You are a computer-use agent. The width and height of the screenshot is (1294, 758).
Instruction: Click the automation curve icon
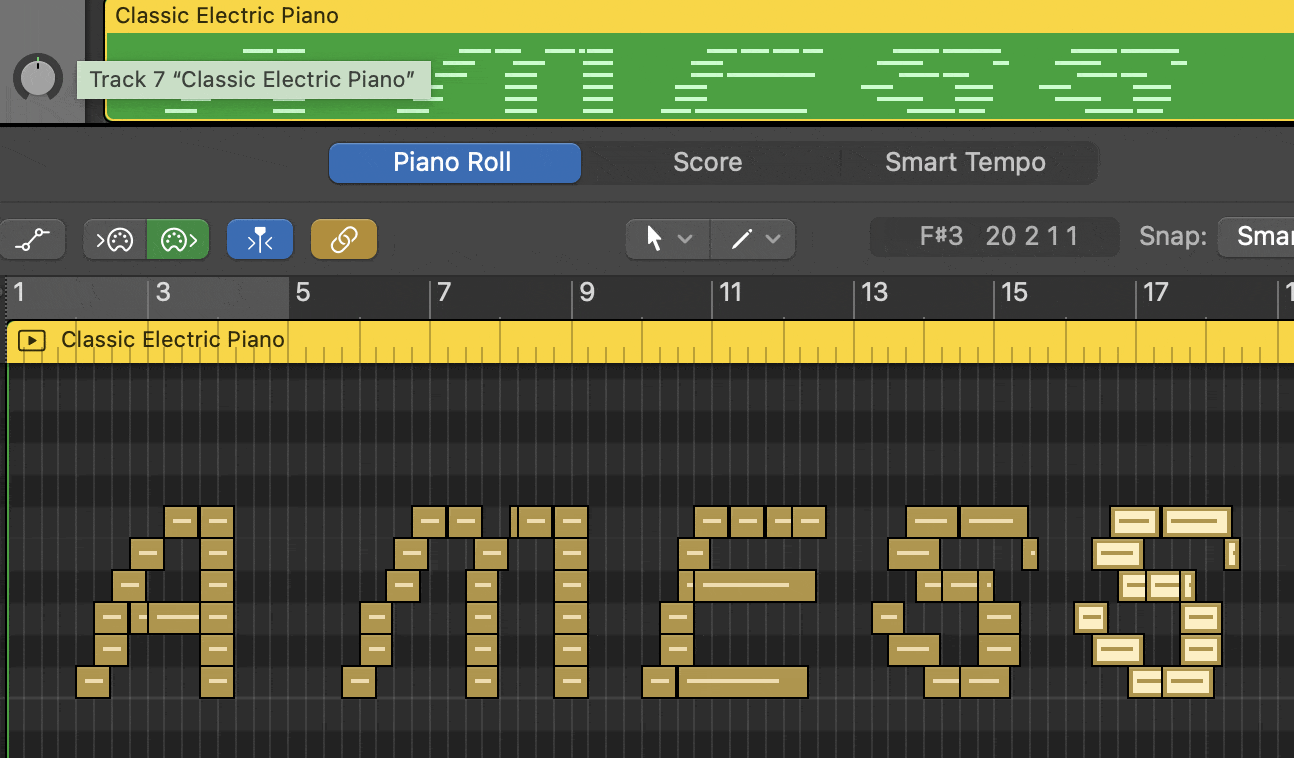[33, 240]
